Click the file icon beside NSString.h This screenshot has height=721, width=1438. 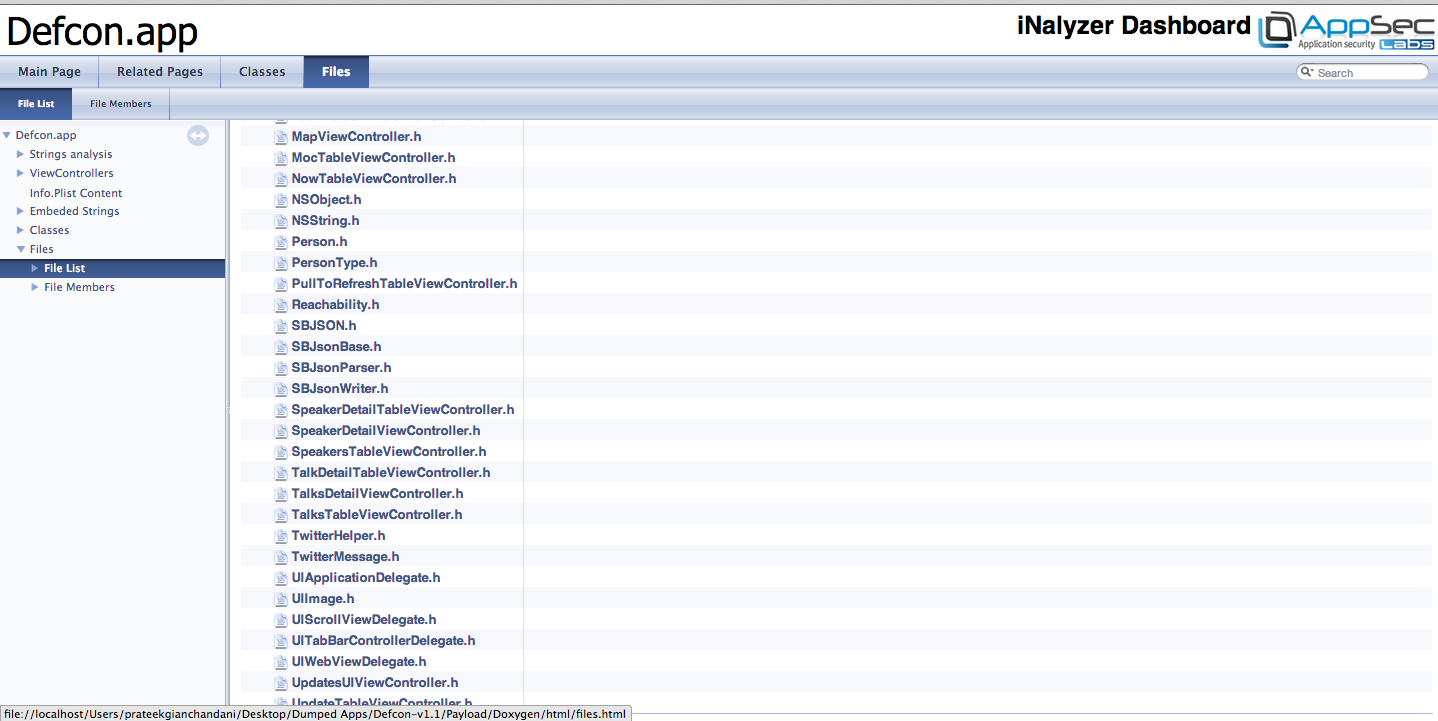[x=281, y=221]
